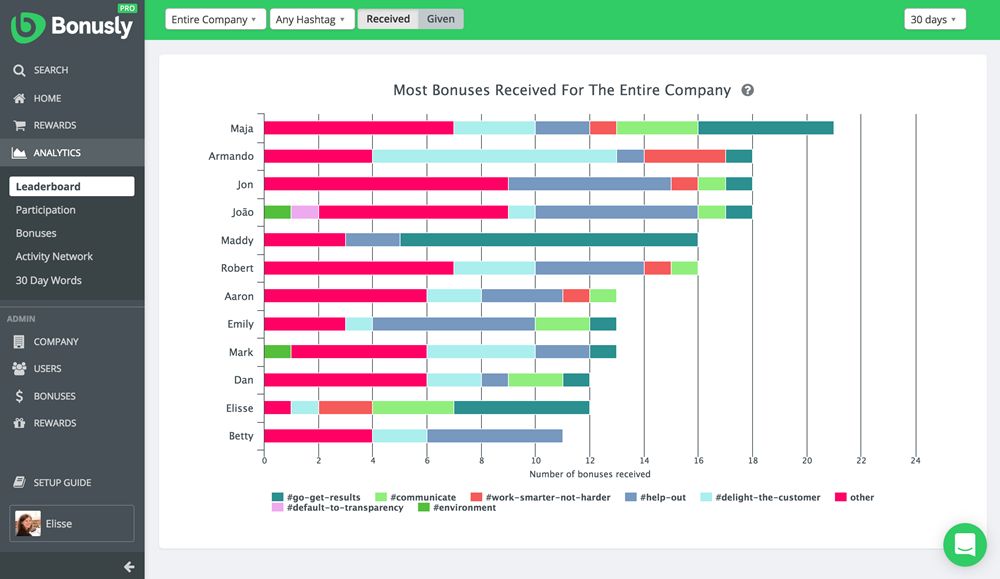Open the chat bubble widget

(964, 545)
